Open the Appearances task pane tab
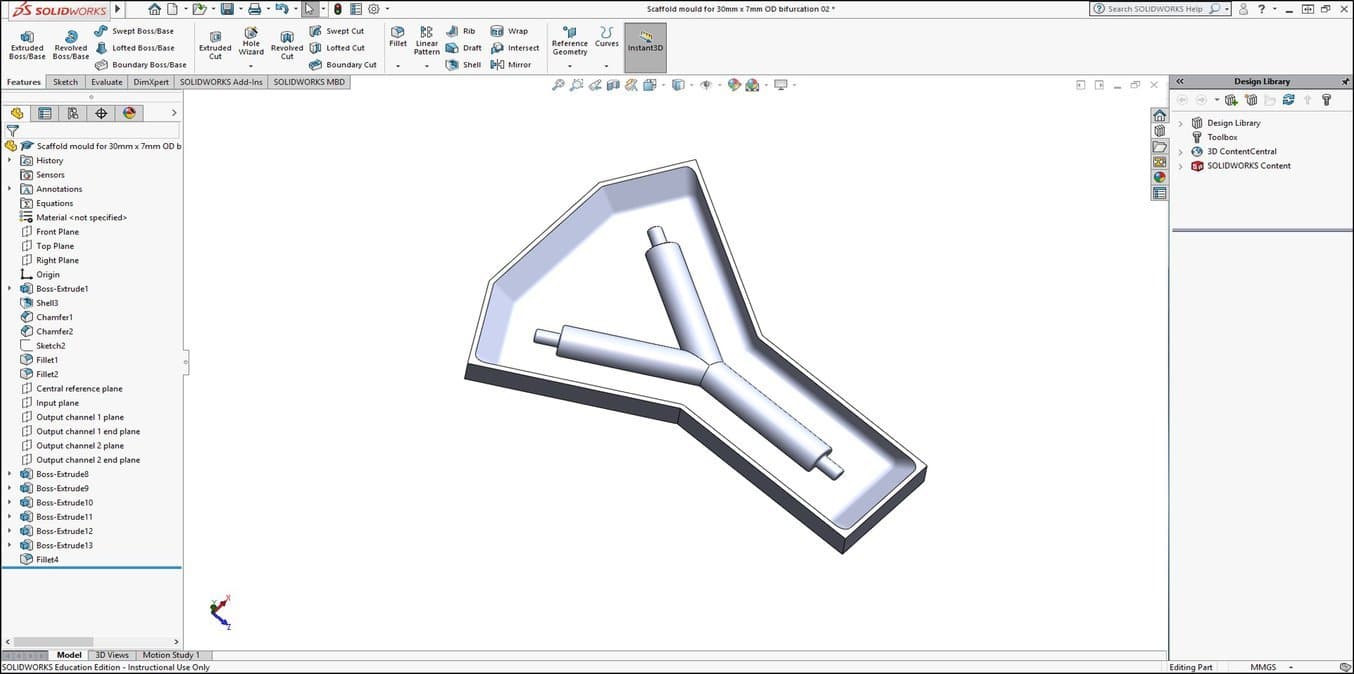 1159,177
